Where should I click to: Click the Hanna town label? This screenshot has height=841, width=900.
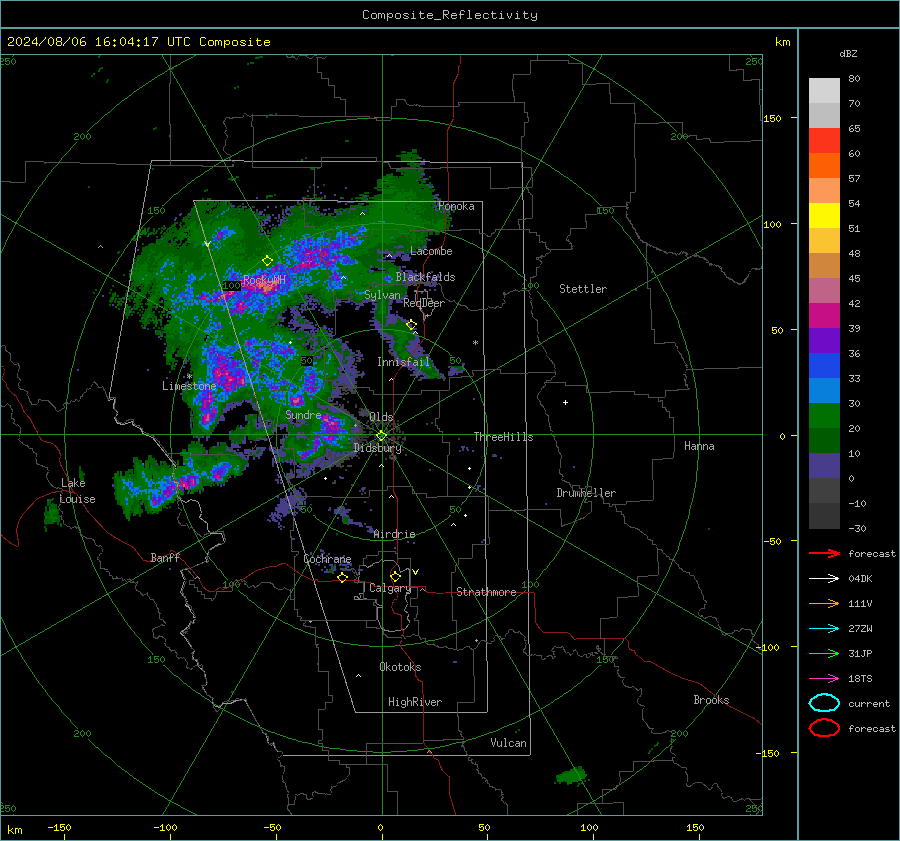699,446
